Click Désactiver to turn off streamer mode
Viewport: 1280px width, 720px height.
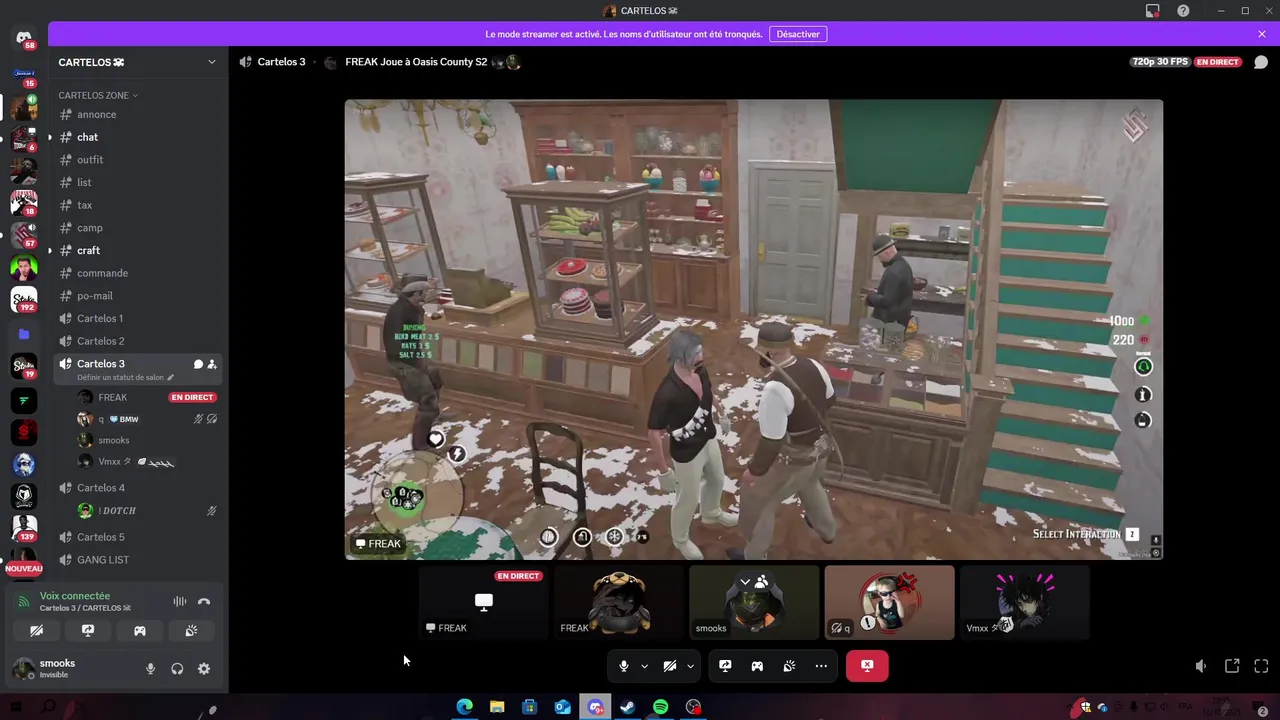(798, 34)
